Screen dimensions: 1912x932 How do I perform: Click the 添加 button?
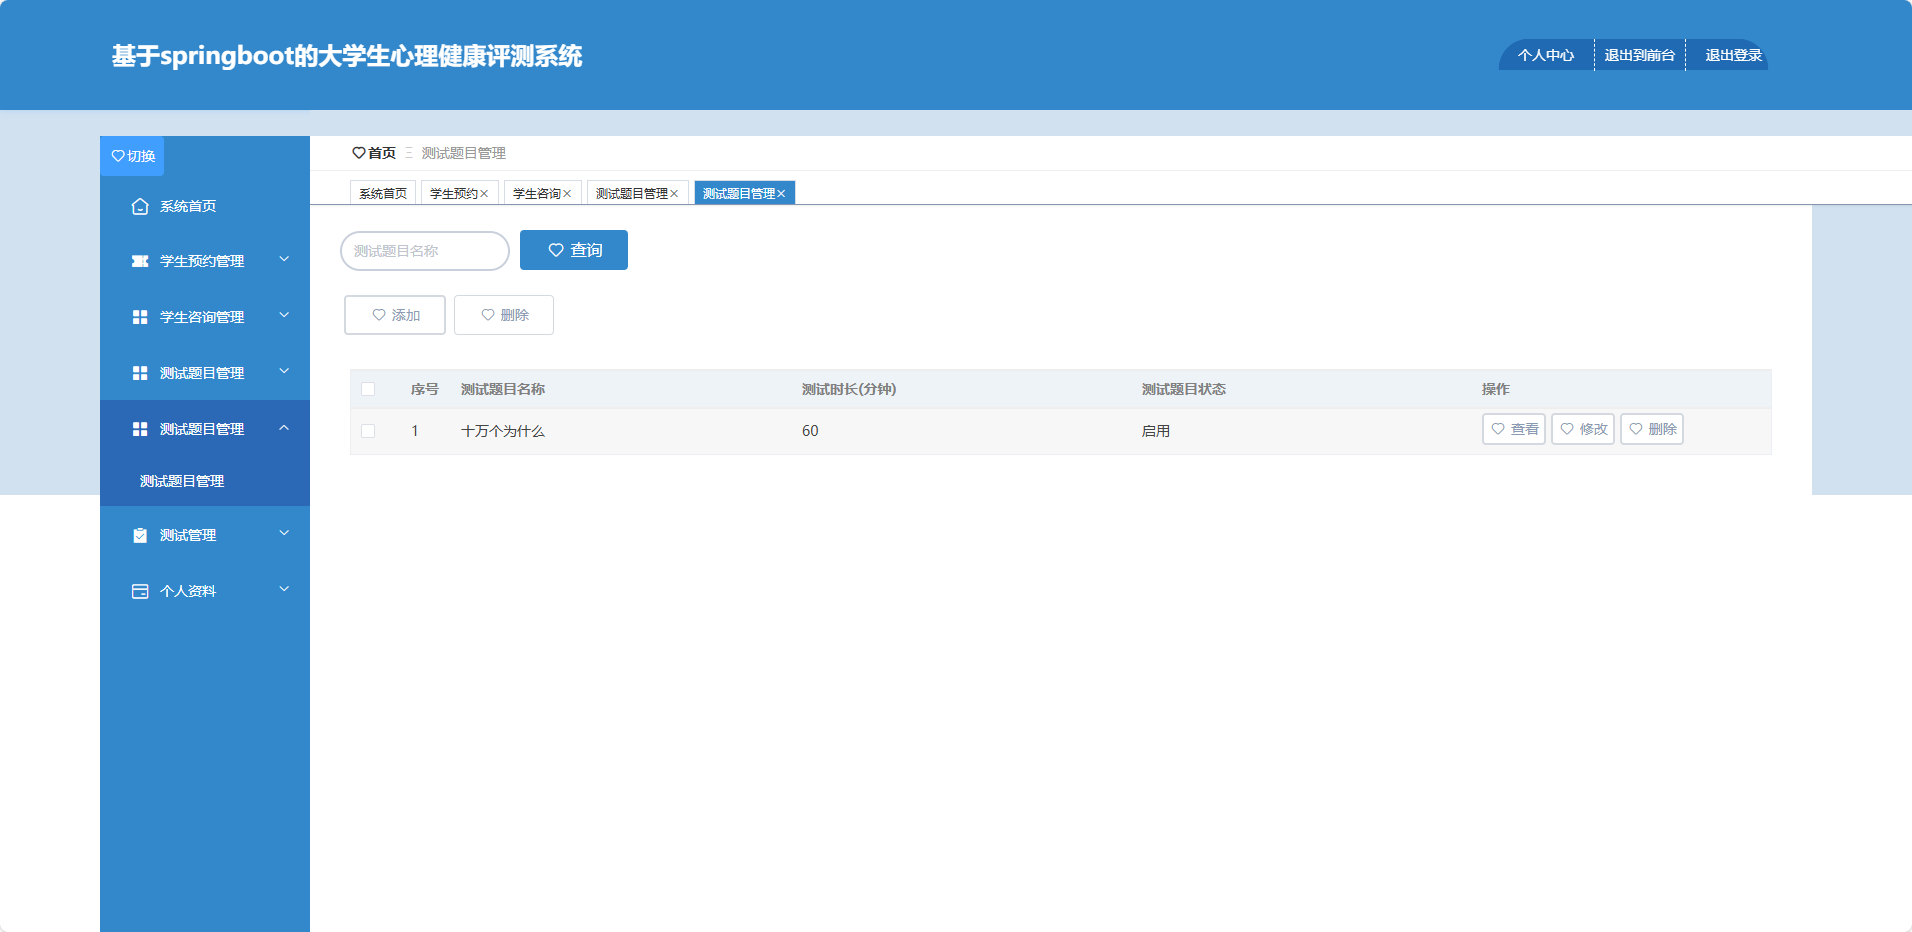coord(395,315)
